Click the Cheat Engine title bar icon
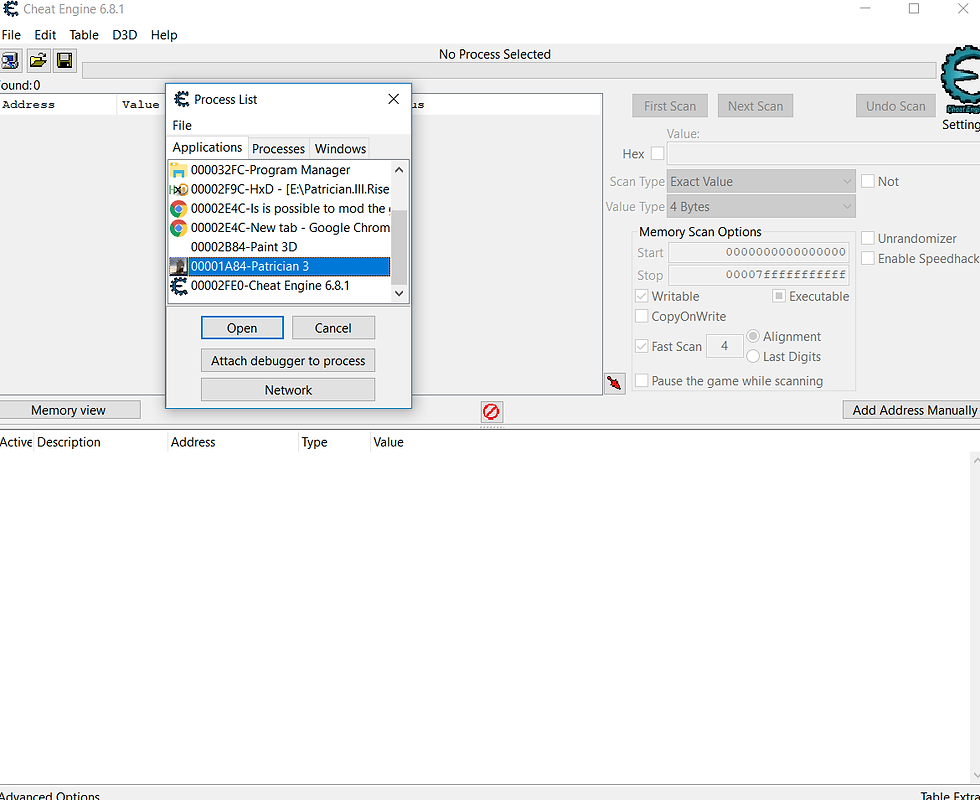Image resolution: width=980 pixels, height=800 pixels. 11,9
